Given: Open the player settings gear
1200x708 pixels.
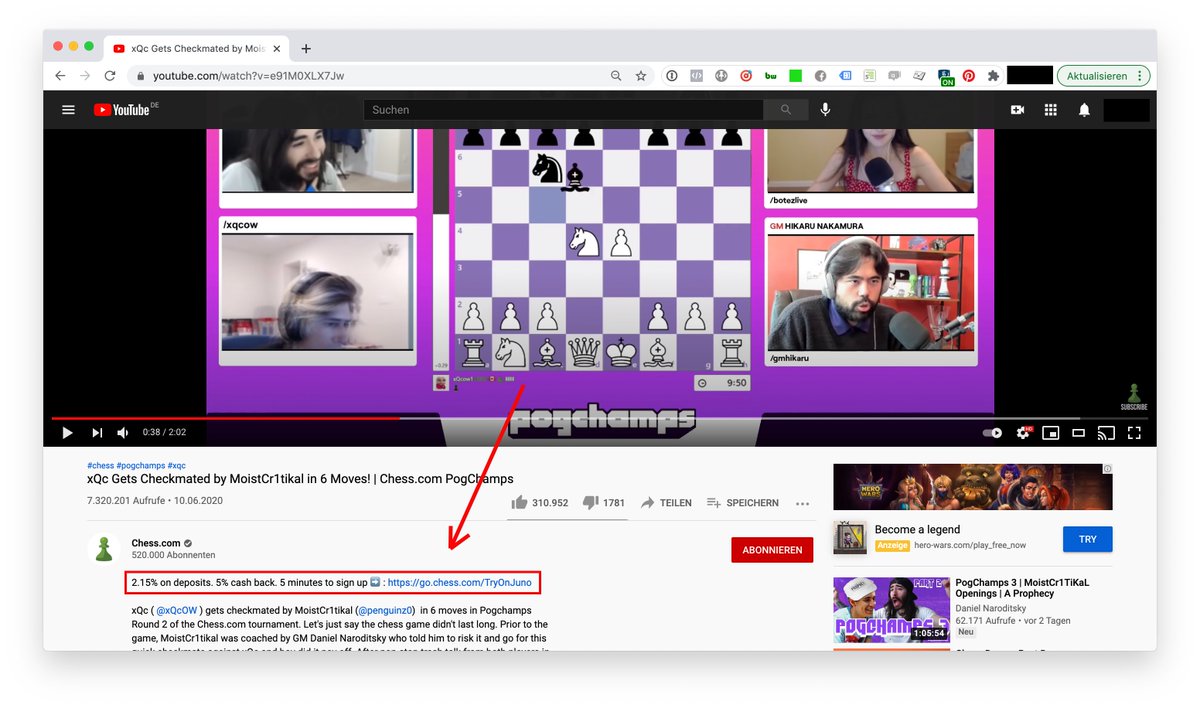Looking at the screenshot, I should pos(1023,432).
